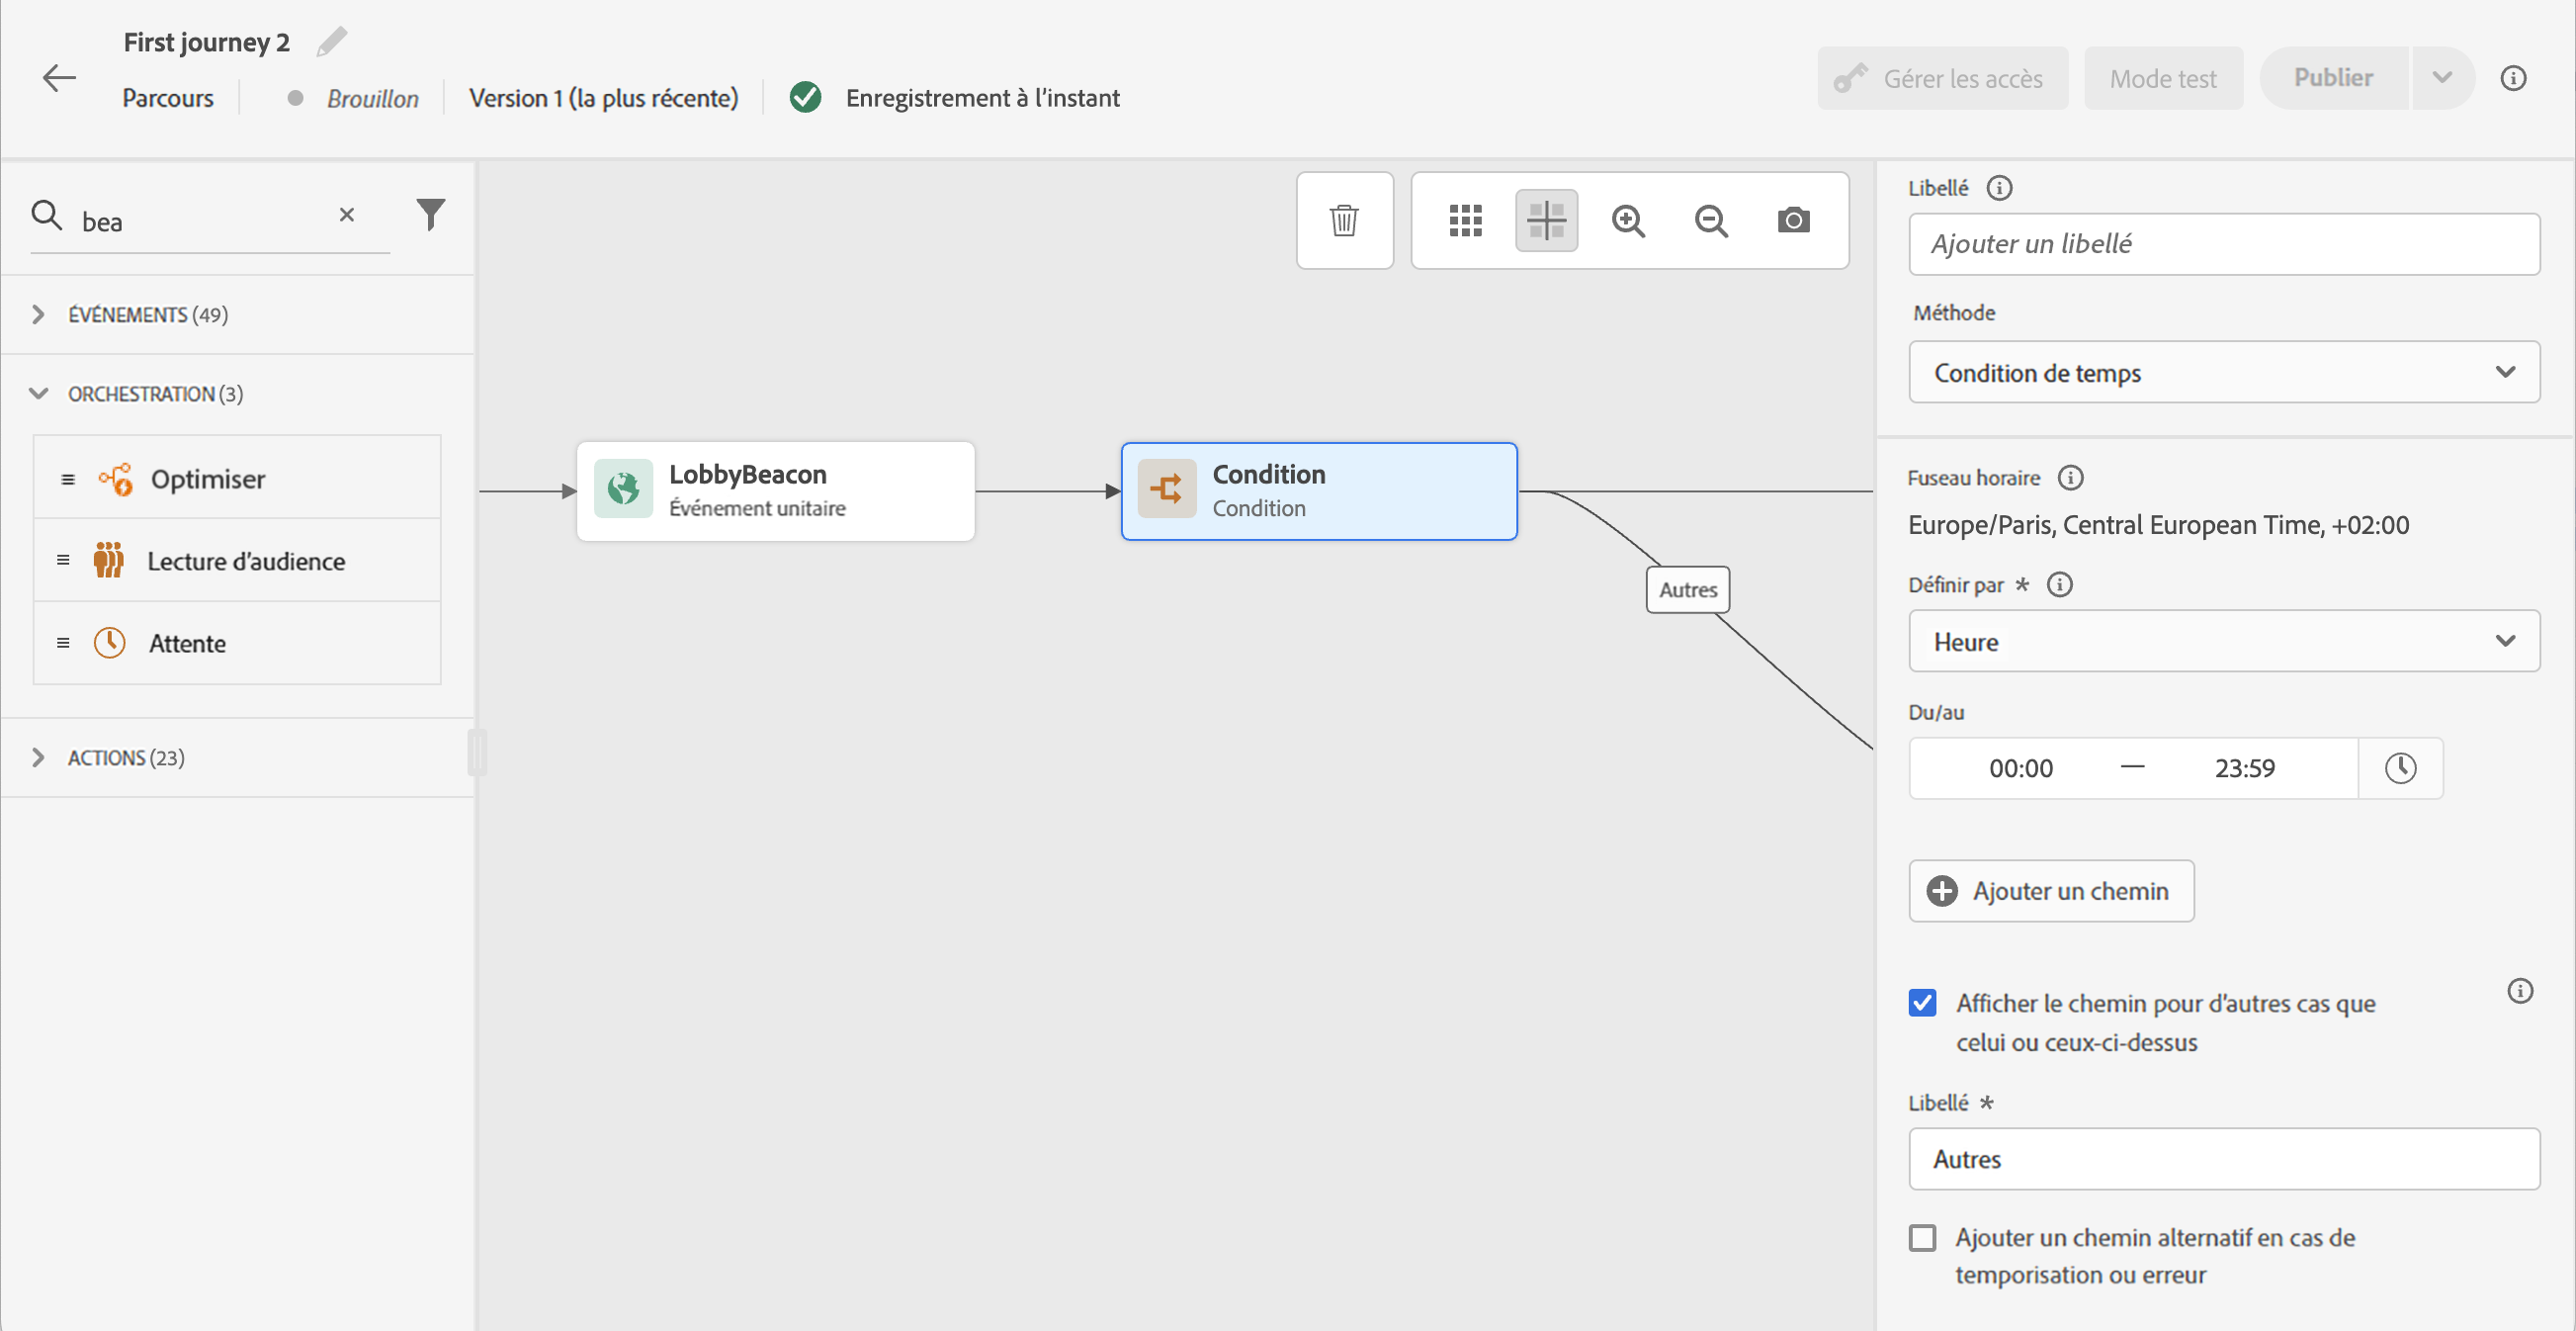Click the grid layout icon

[x=1465, y=220]
